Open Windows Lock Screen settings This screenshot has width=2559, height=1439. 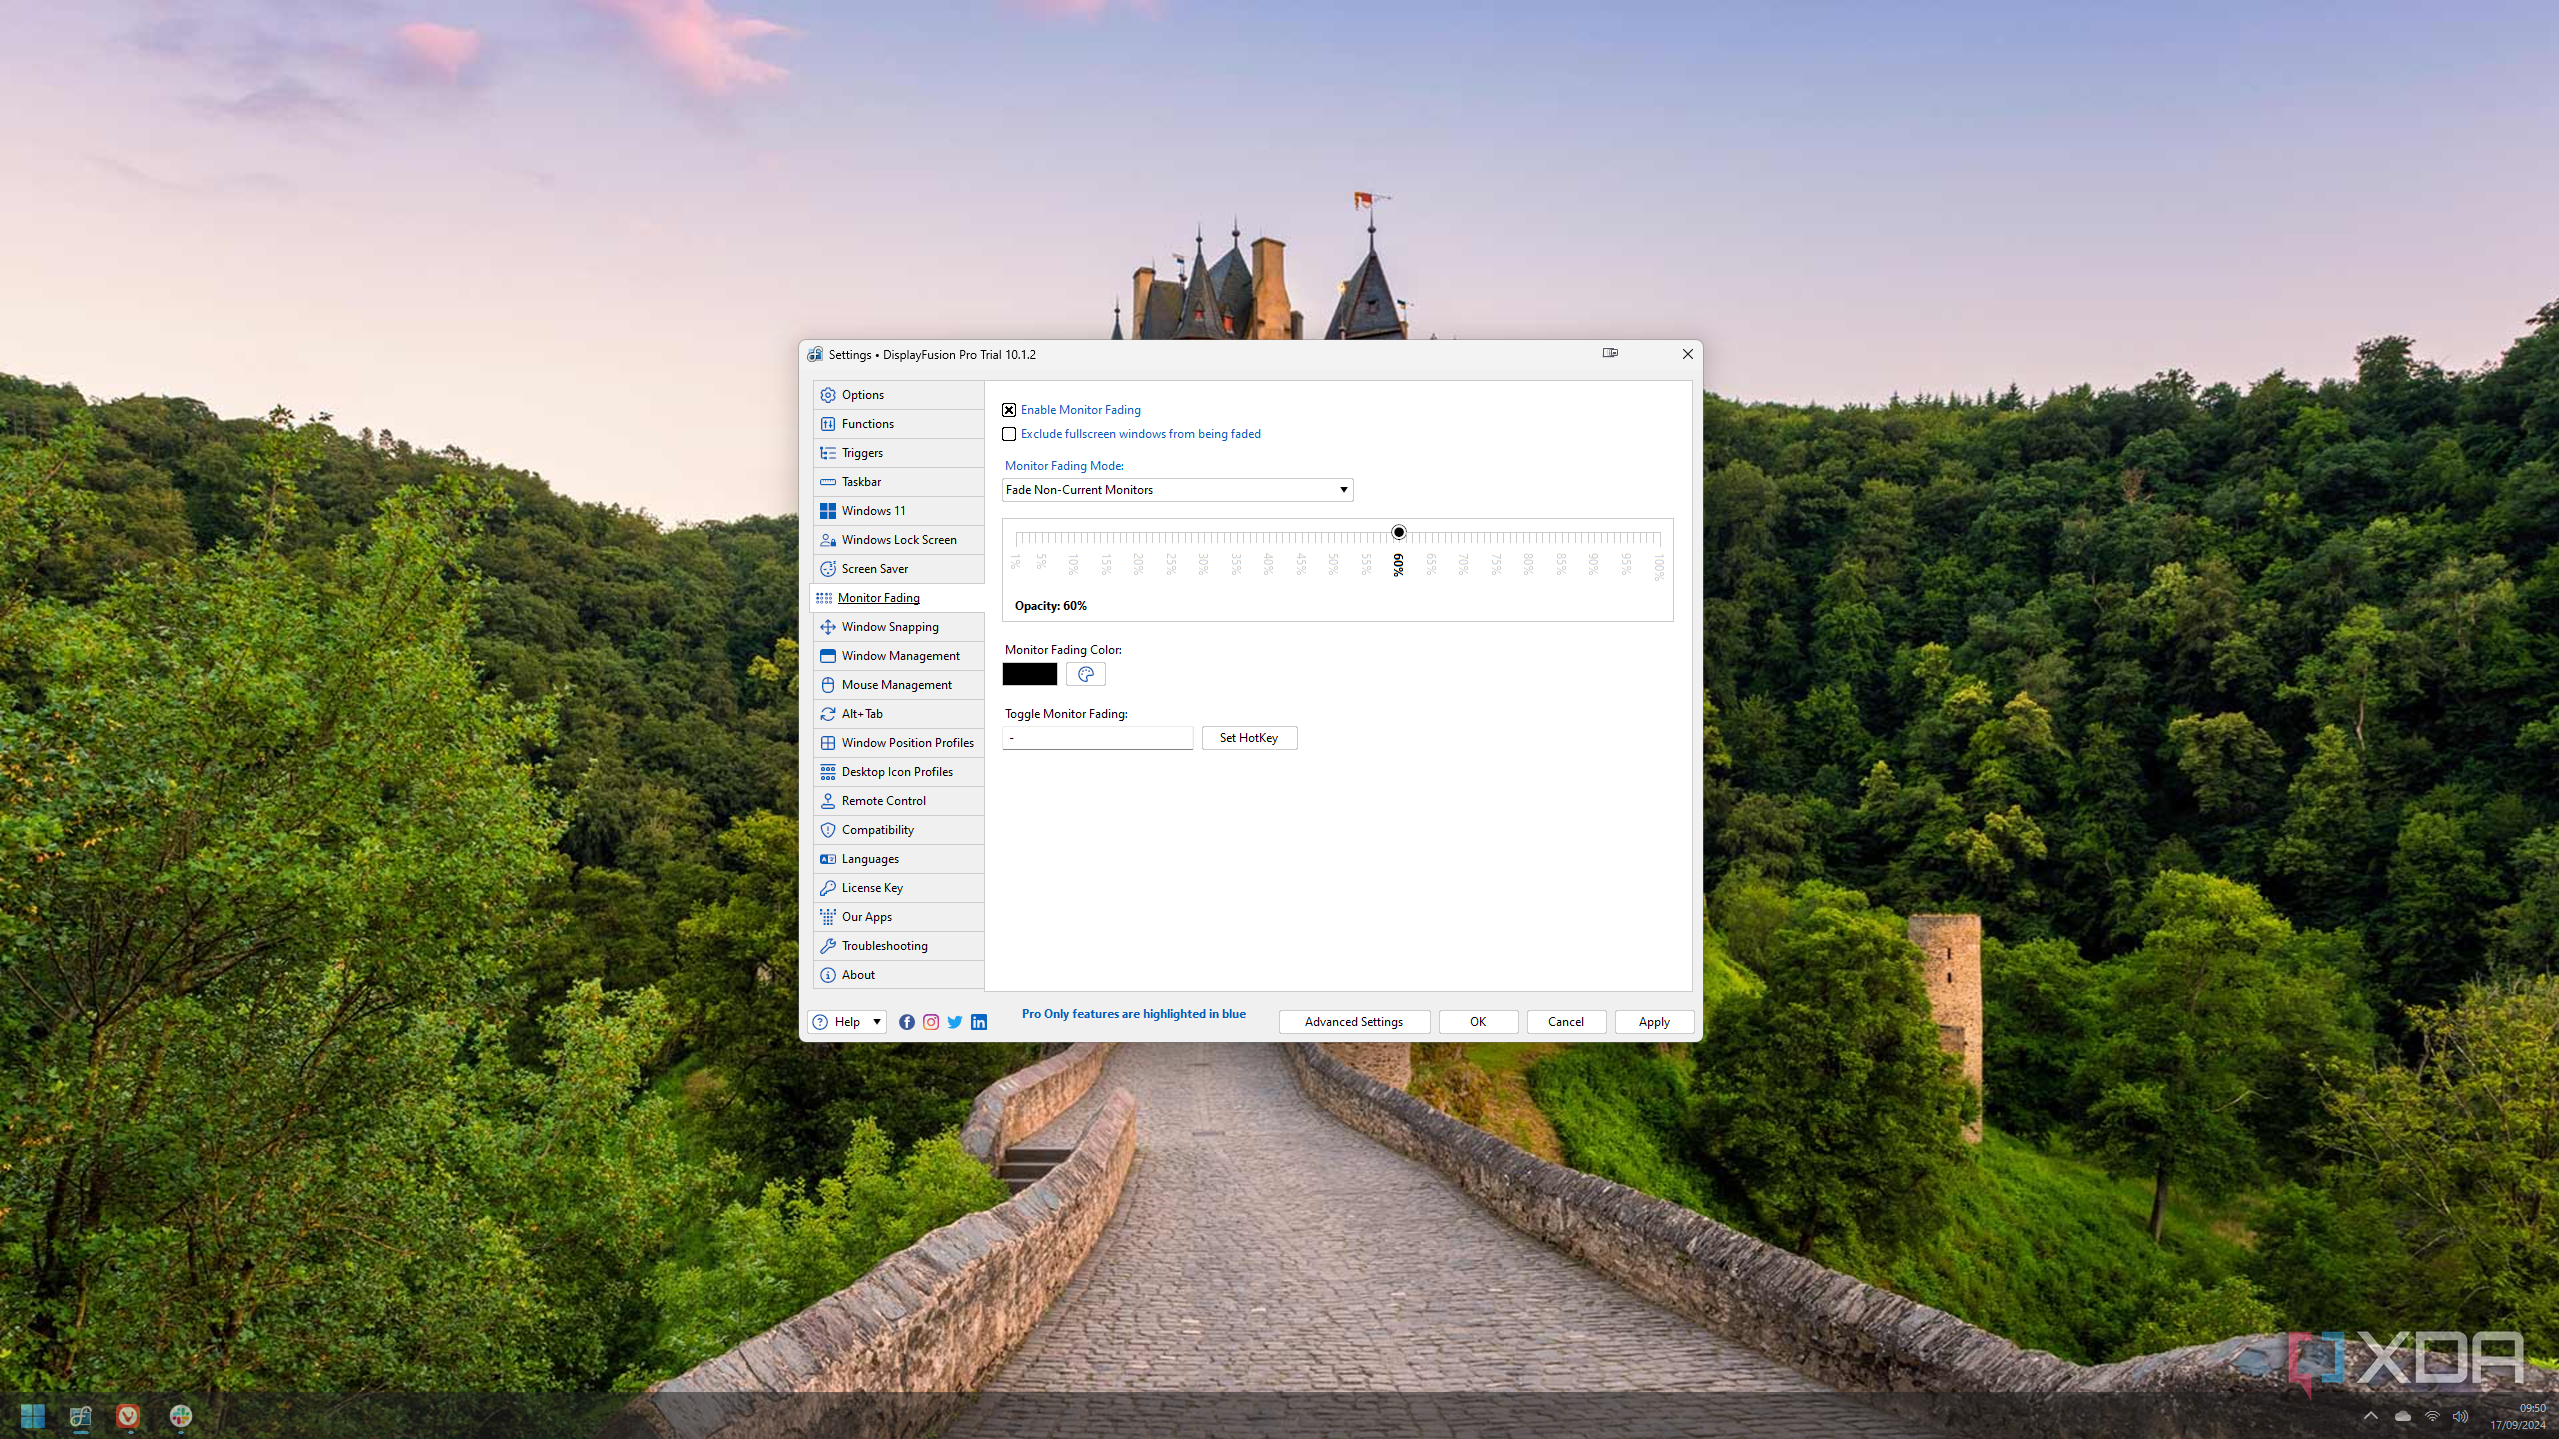898,540
